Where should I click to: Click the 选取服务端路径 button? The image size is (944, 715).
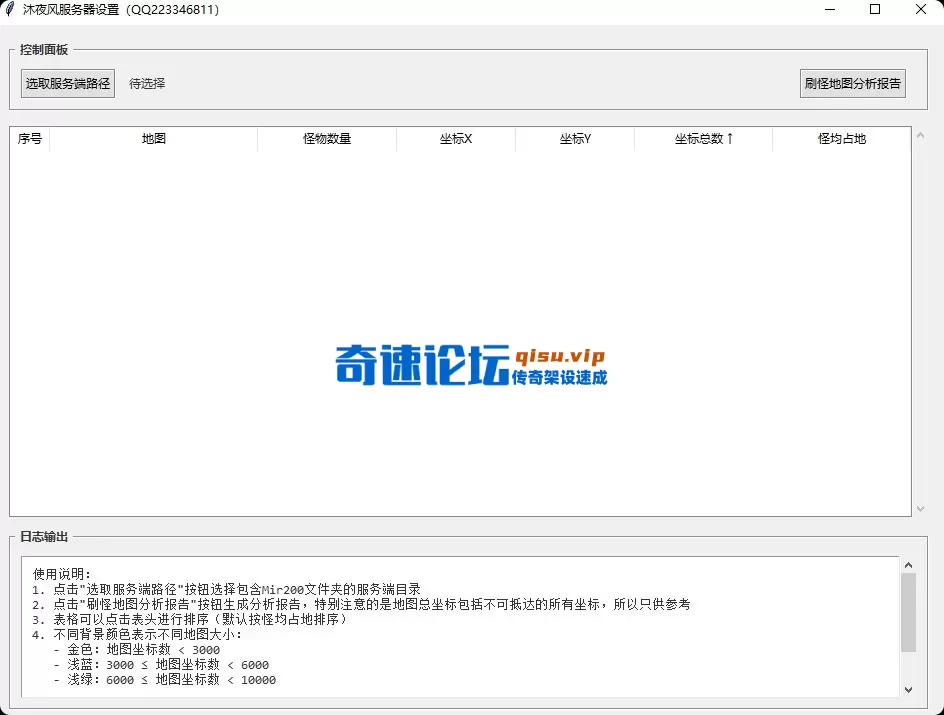pyautogui.click(x=67, y=83)
